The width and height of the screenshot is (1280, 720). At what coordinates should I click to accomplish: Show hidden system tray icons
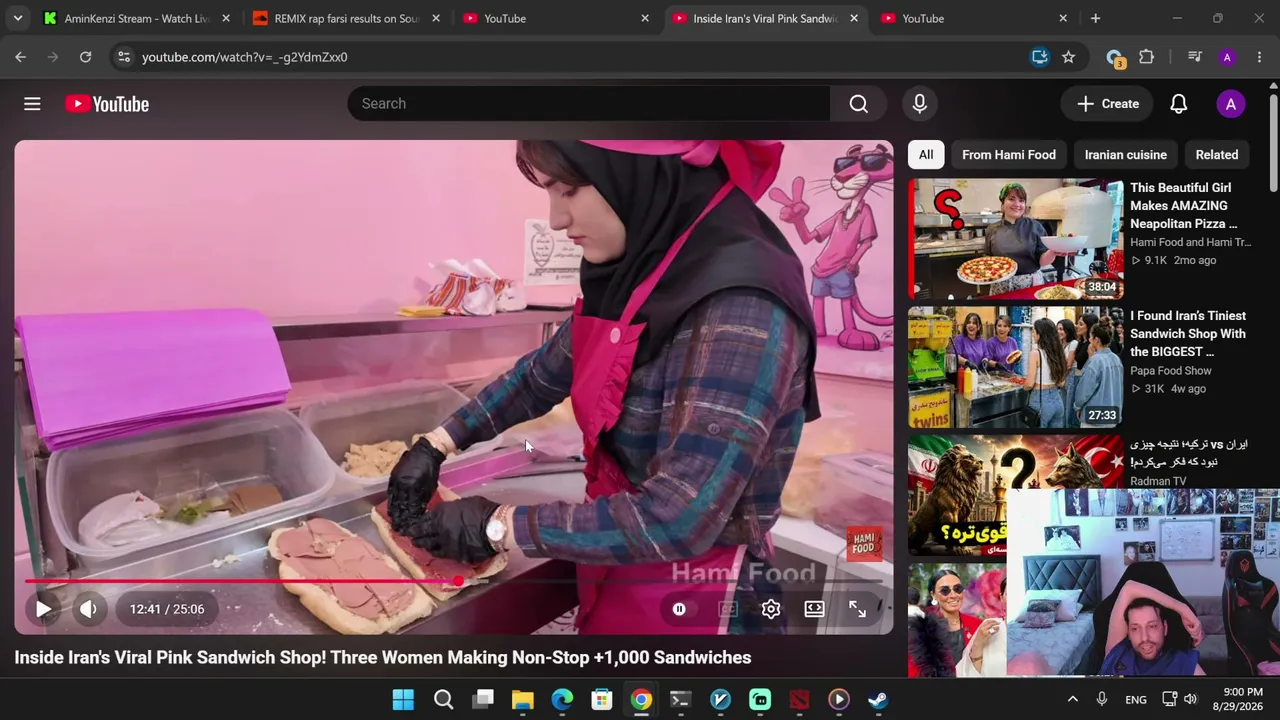[1072, 700]
